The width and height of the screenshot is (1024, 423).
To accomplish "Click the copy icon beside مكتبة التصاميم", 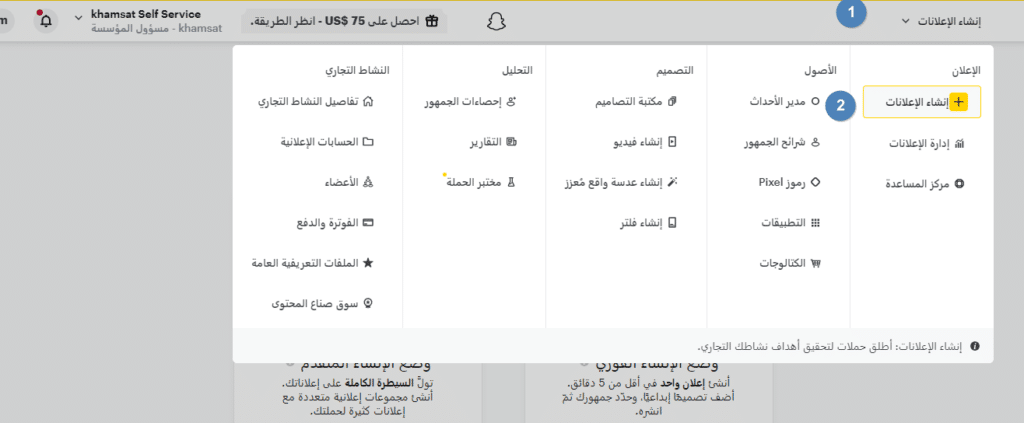I will (x=673, y=102).
